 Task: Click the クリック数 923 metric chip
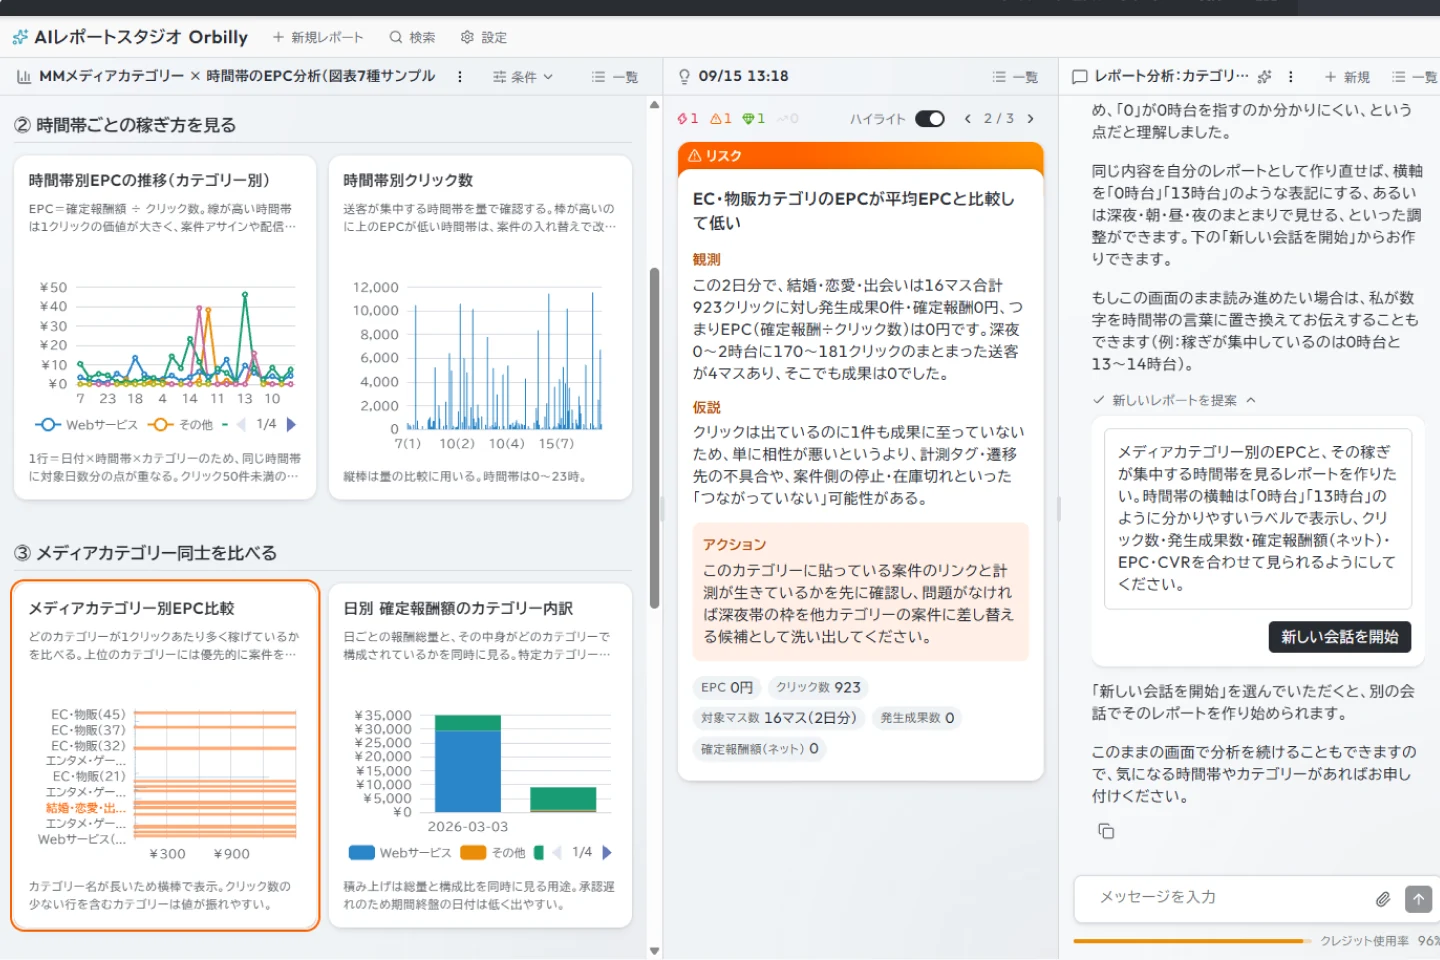pos(818,688)
